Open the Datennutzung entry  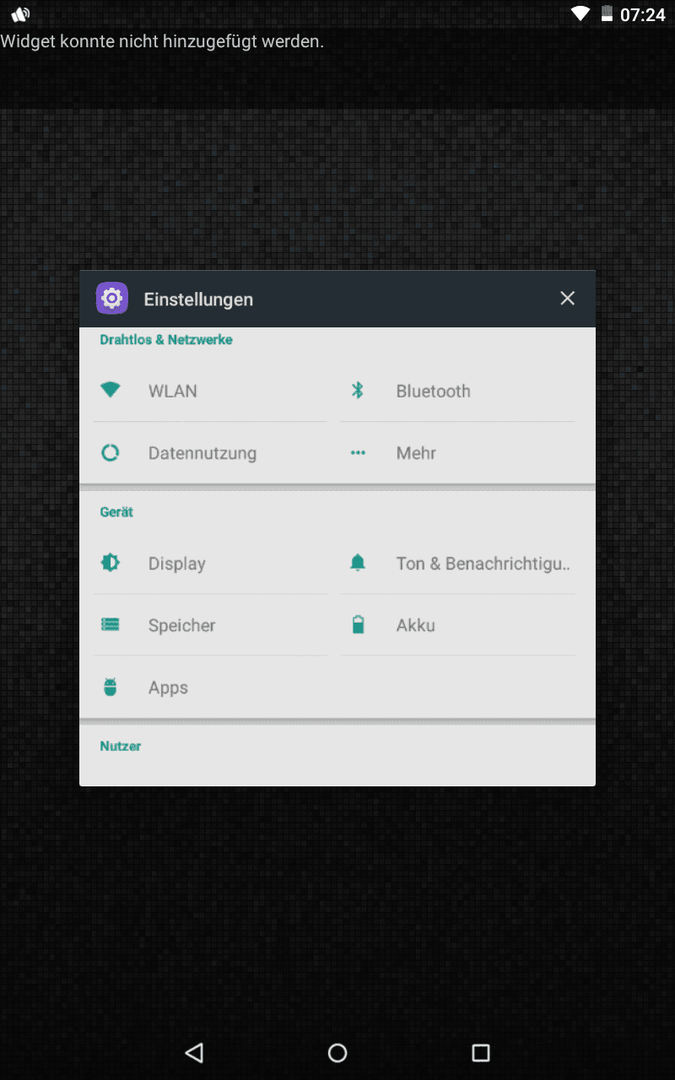coord(202,453)
